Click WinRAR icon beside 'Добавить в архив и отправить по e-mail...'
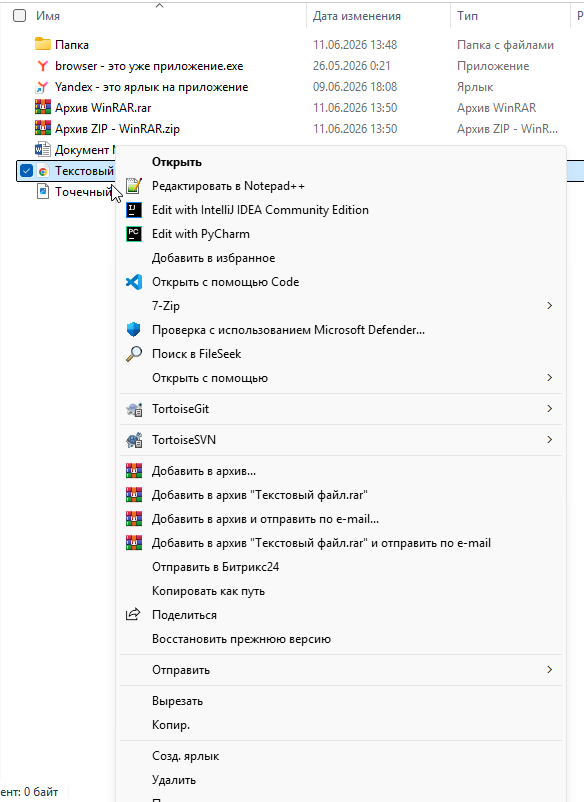The width and height of the screenshot is (584, 802). pyautogui.click(x=134, y=519)
